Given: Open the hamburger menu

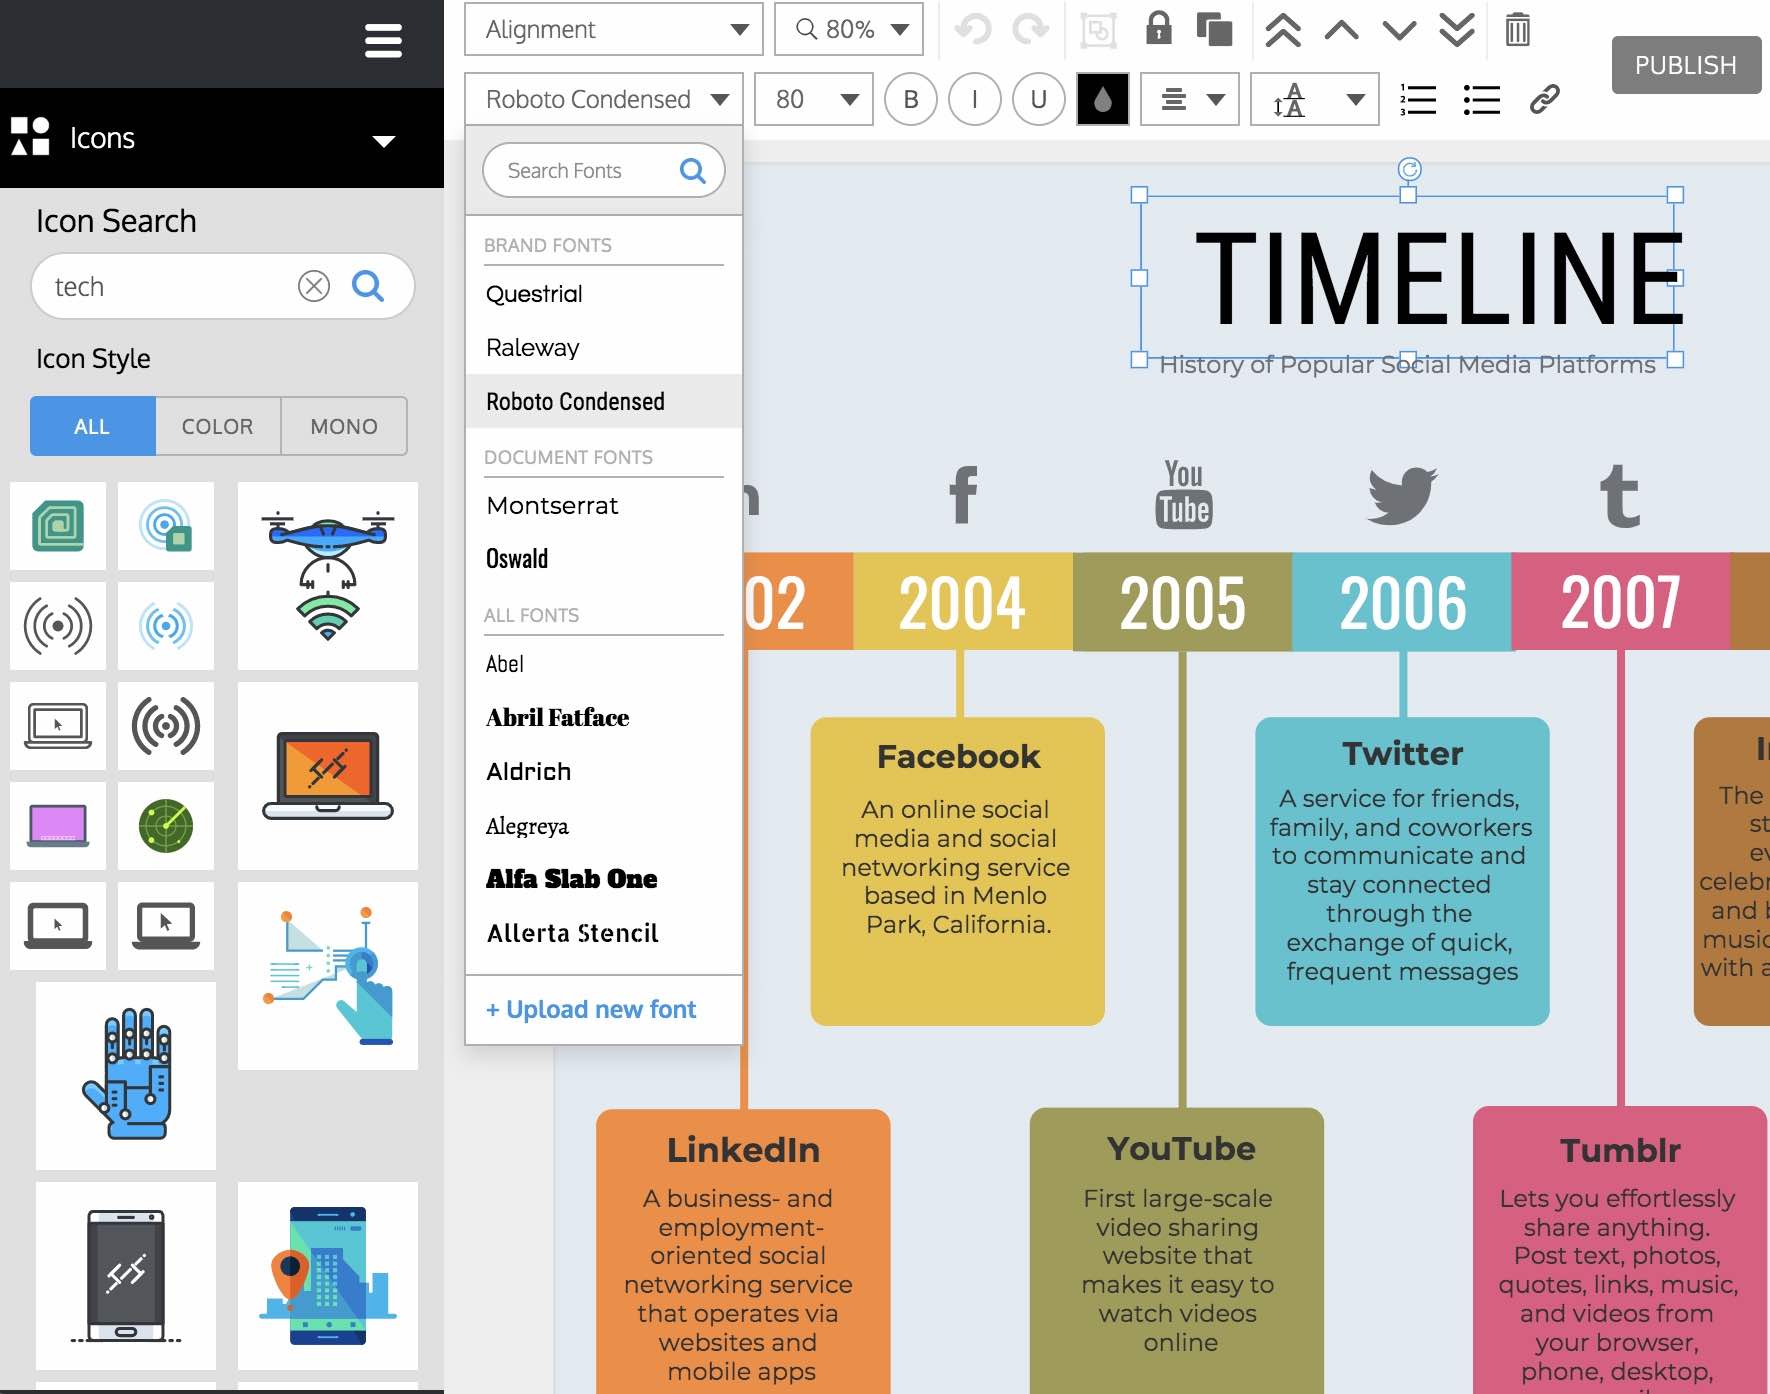Looking at the screenshot, I should (x=383, y=41).
